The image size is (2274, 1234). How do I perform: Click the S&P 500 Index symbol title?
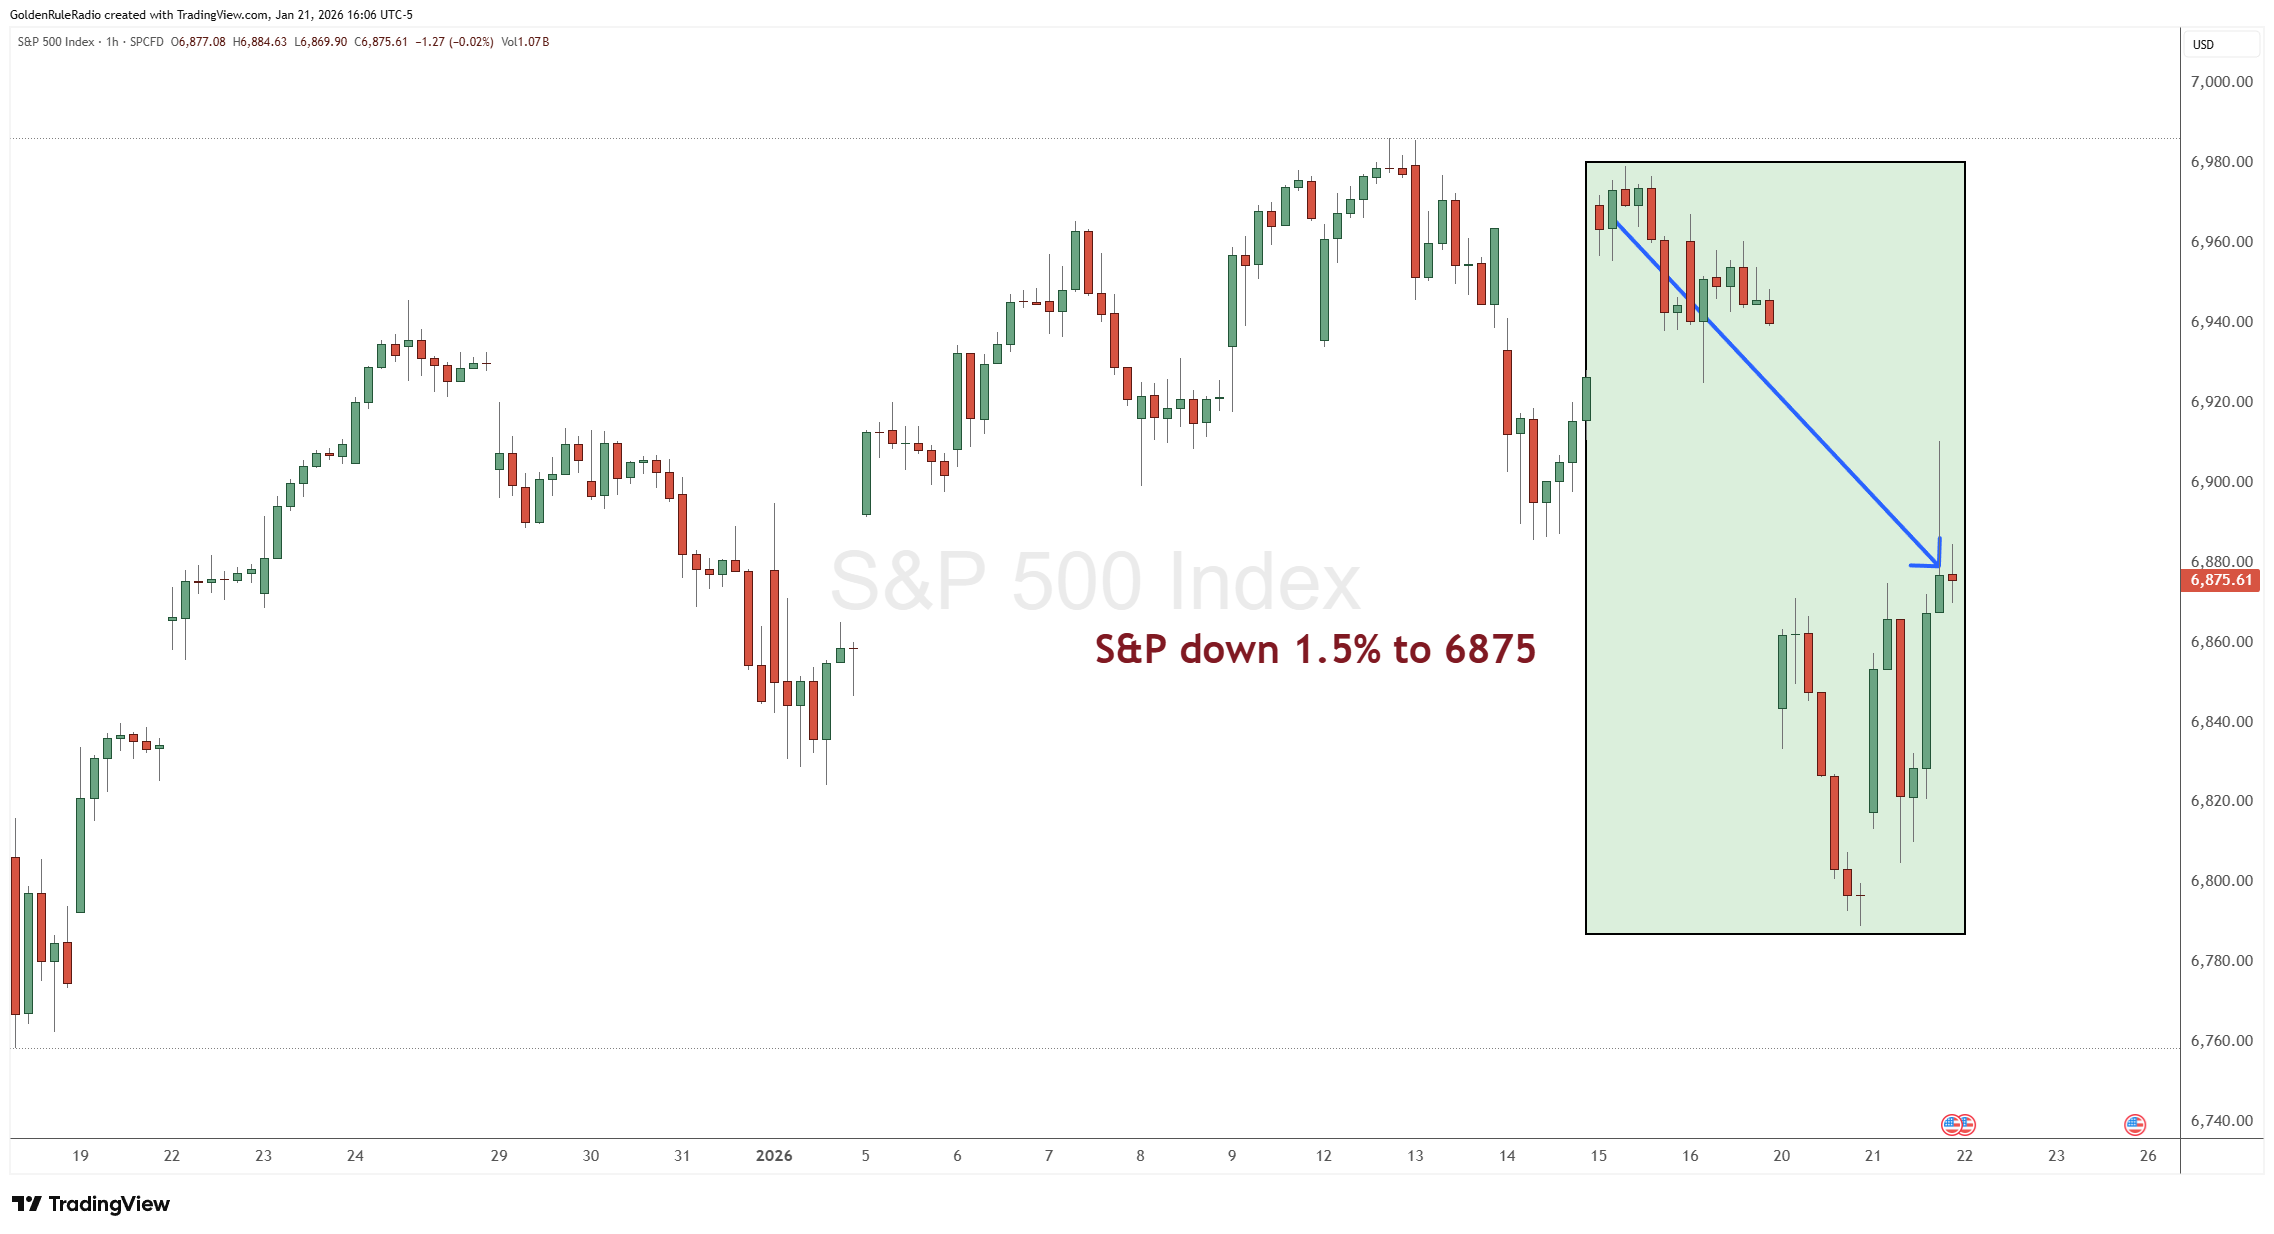tap(56, 42)
